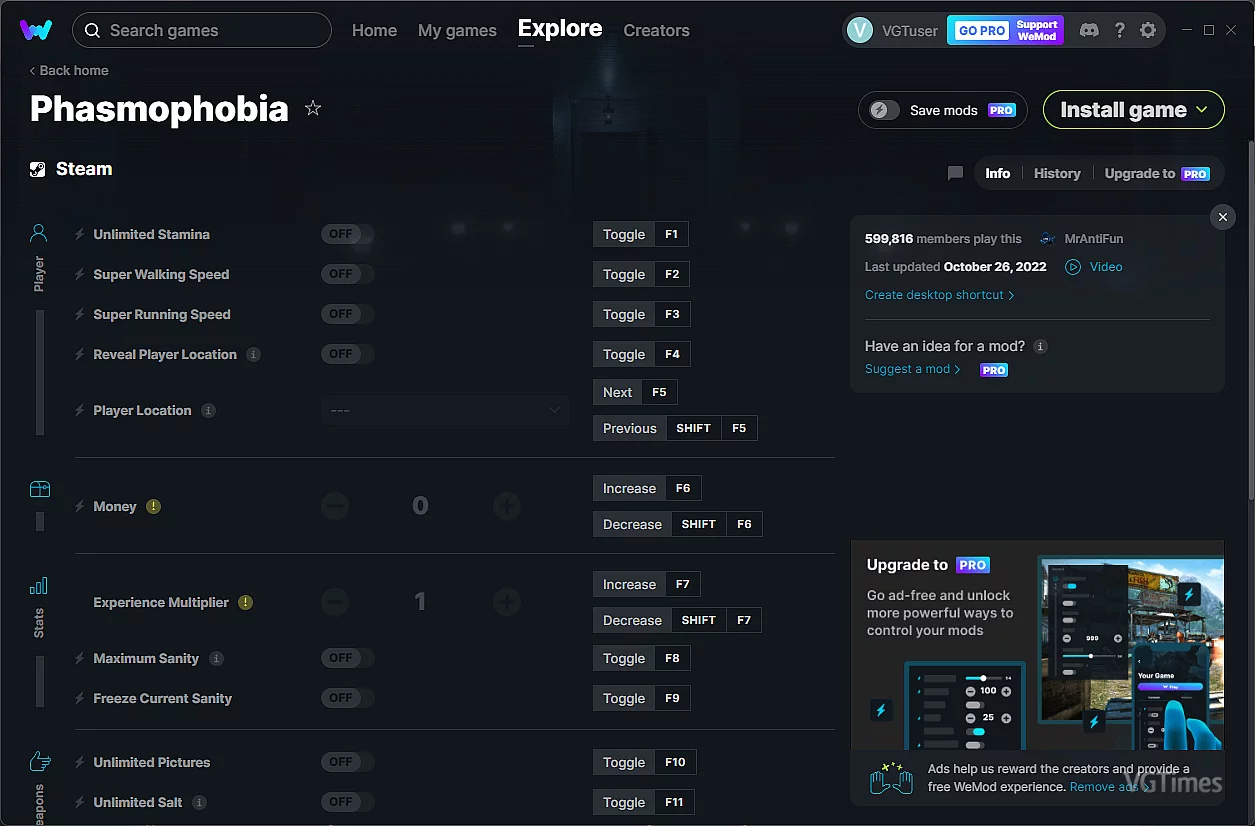Click info icon next to Reveal Player Location
This screenshot has height=826, width=1255.
253,354
